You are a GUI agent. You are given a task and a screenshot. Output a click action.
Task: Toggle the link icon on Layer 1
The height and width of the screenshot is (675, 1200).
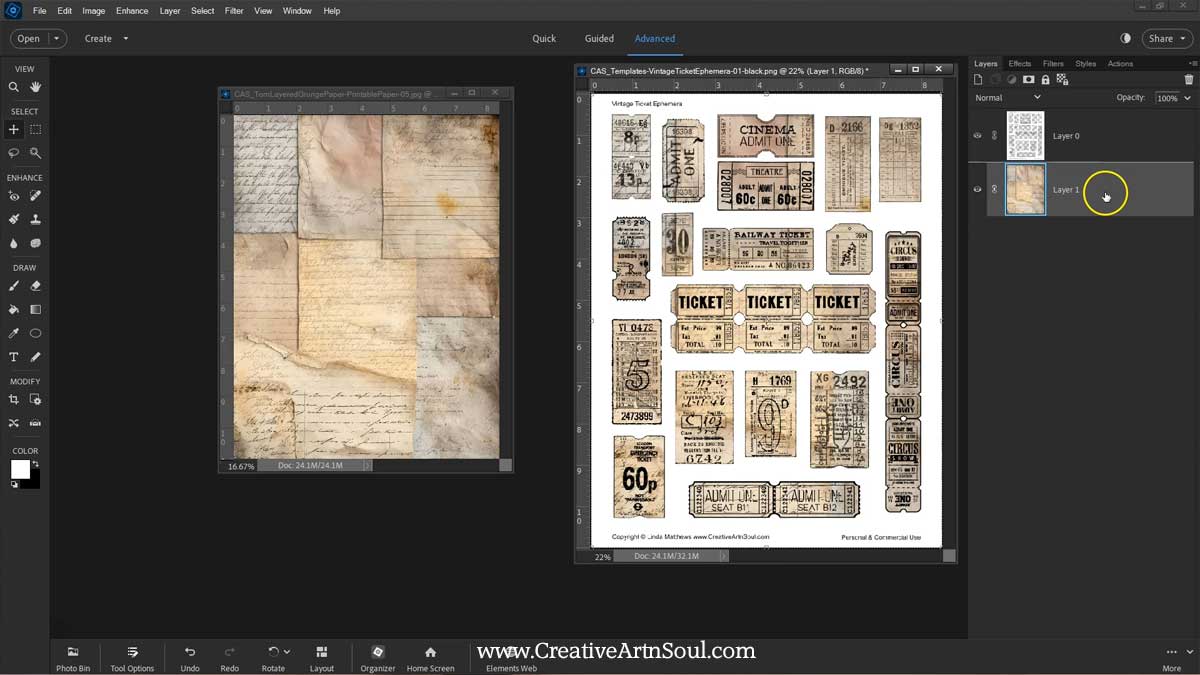994,189
